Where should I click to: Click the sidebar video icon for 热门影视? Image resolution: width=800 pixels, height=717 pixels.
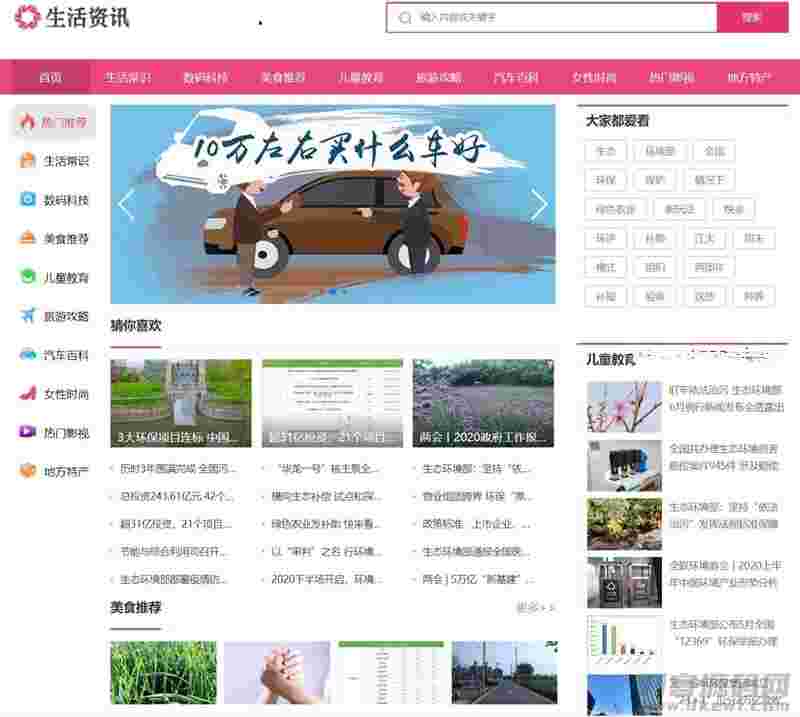click(x=27, y=432)
